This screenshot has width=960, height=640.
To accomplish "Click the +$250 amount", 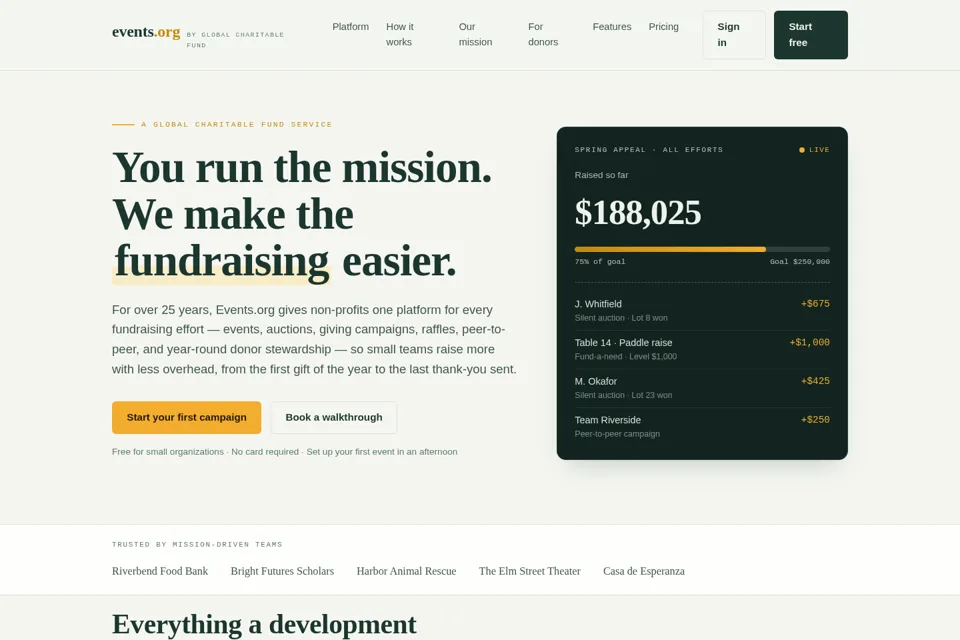I will 815,420.
